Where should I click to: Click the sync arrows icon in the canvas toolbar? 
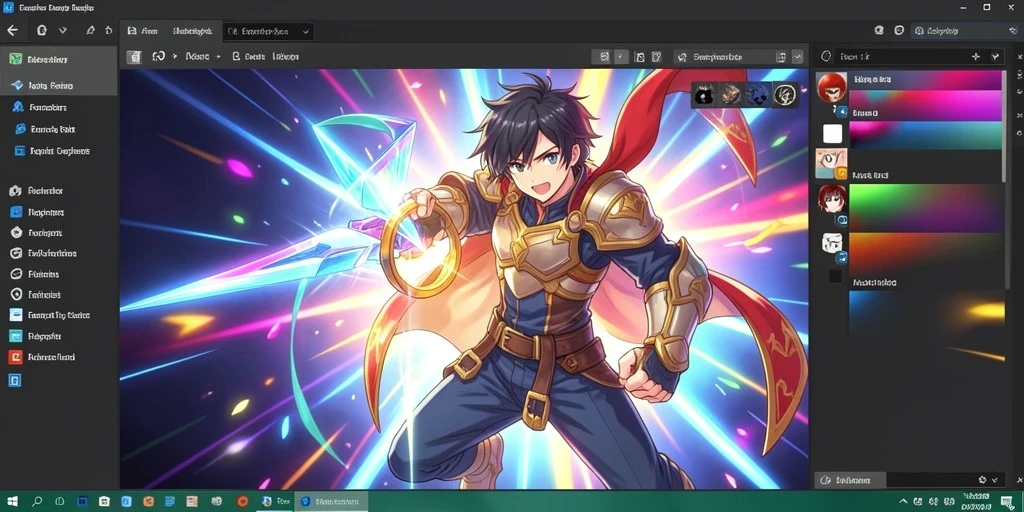click(159, 57)
